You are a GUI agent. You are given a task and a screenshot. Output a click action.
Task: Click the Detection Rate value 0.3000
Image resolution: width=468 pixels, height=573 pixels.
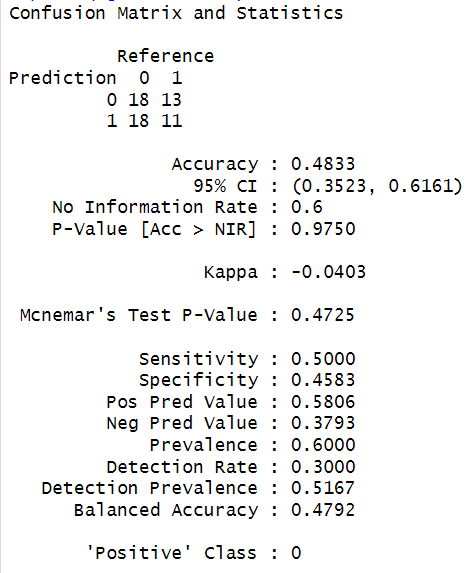tap(323, 467)
